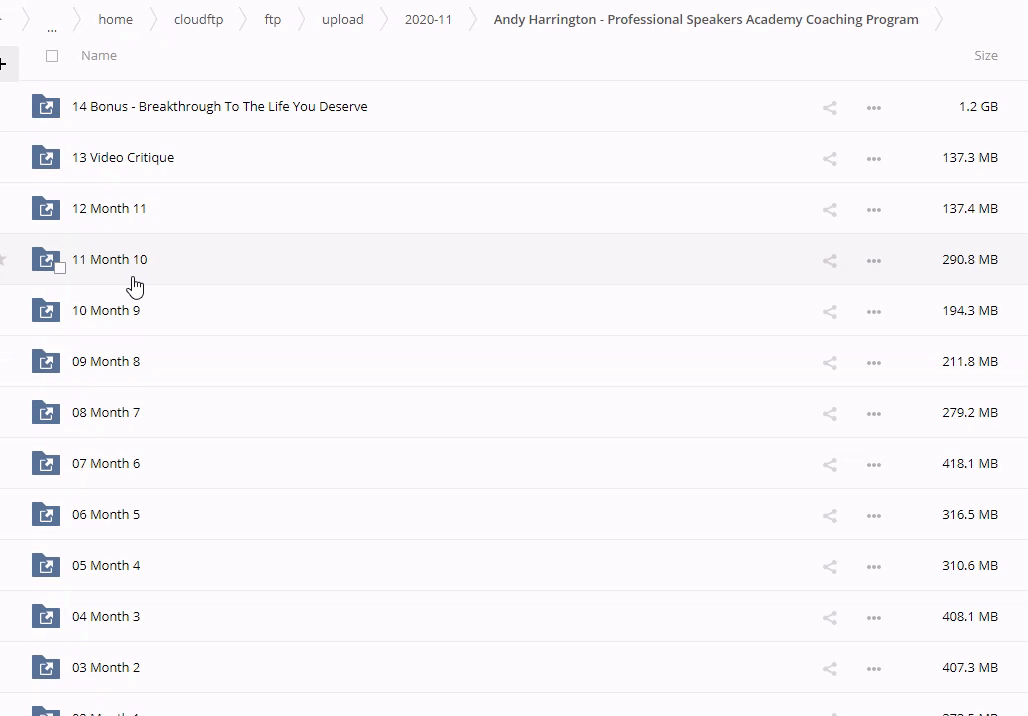Viewport: 1028px width, 716px height.
Task: Click share icon for 12 Month 11
Action: click(x=829, y=210)
